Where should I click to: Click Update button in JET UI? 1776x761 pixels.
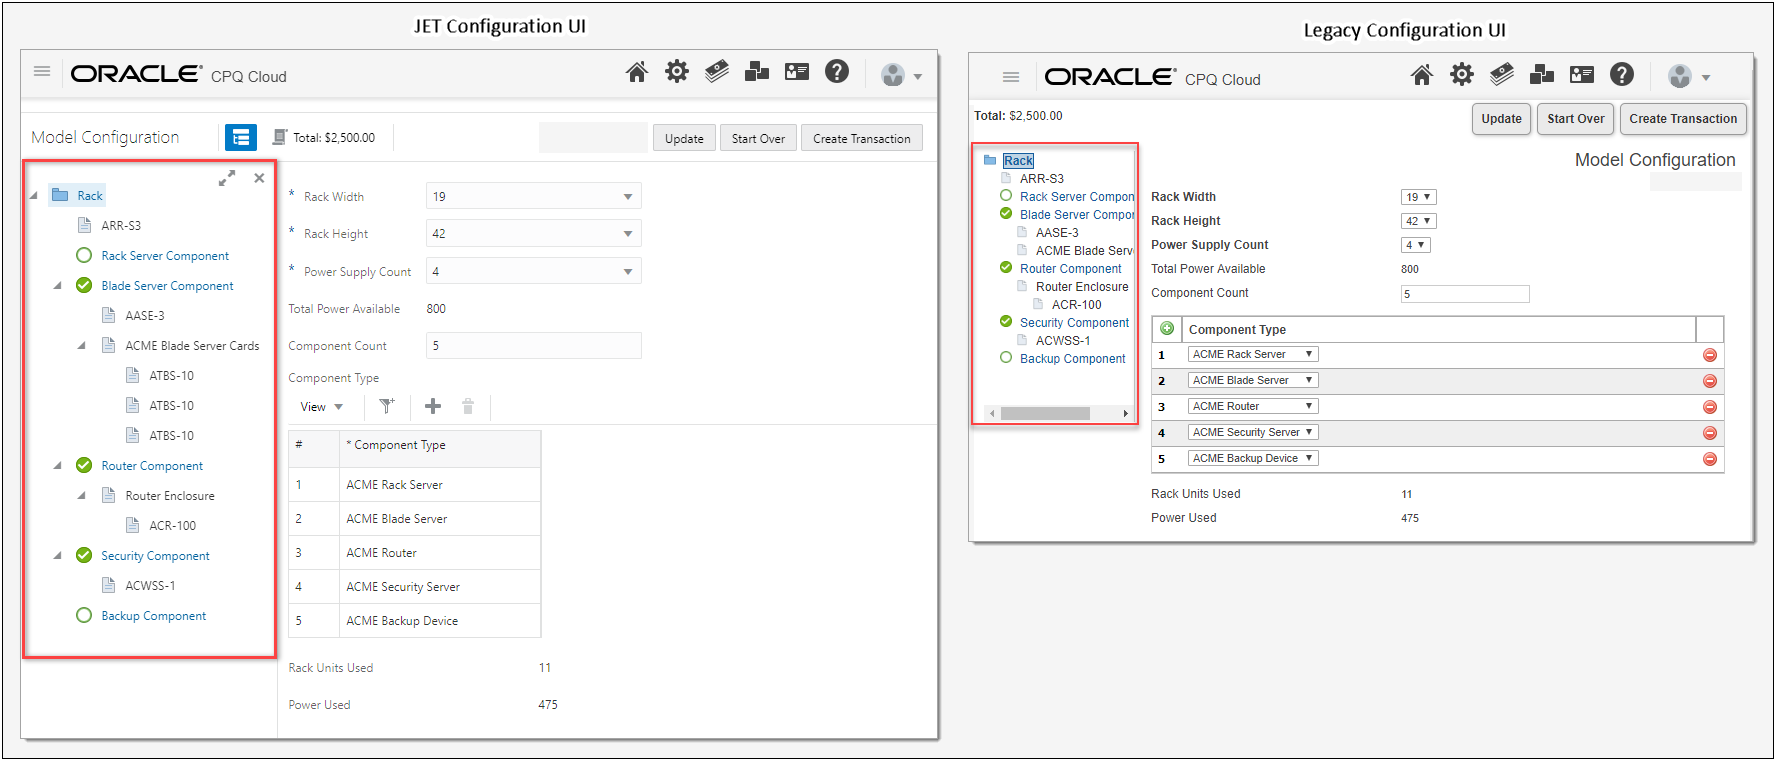pos(684,138)
